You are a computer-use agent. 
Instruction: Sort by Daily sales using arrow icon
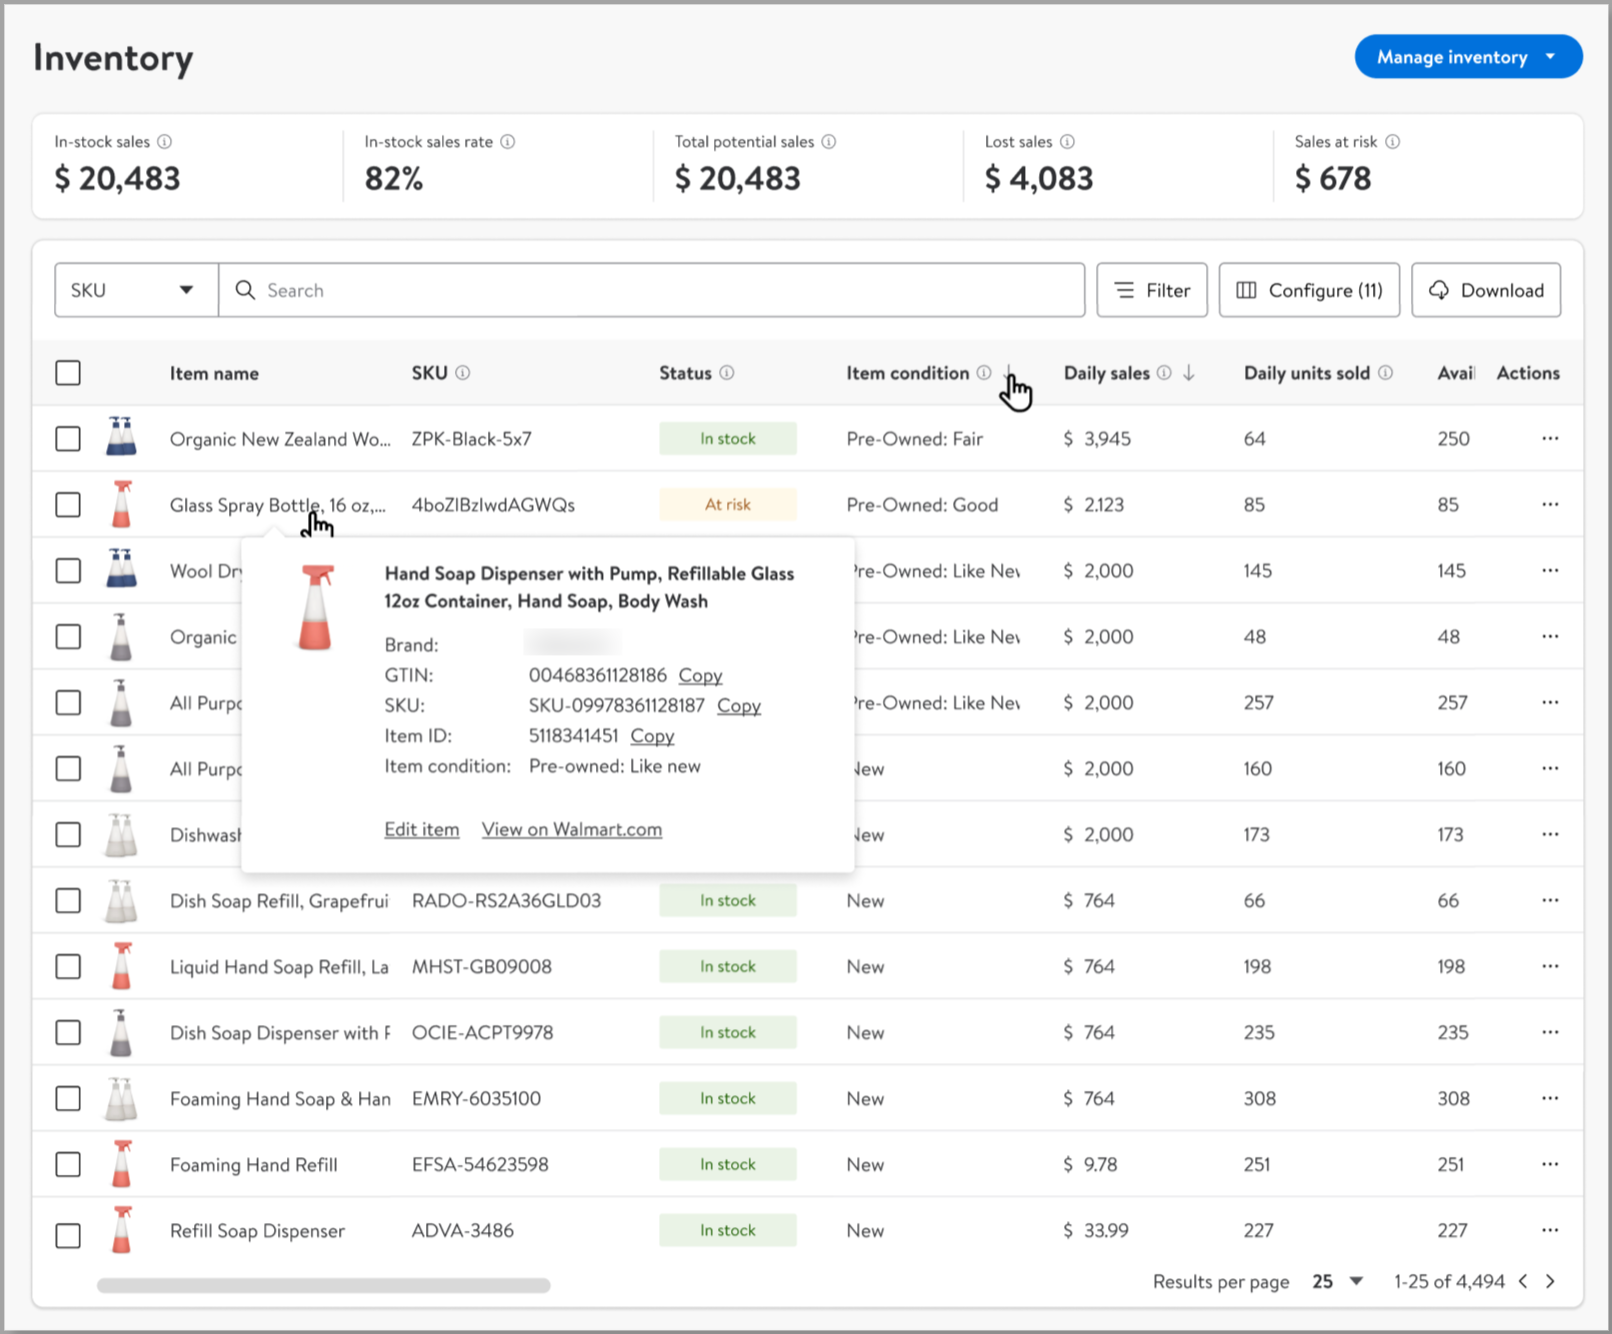[1189, 373]
